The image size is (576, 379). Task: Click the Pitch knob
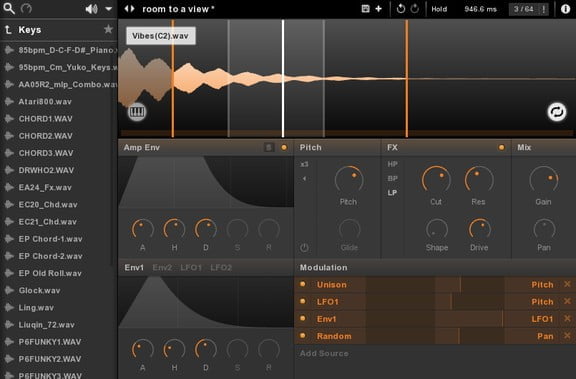click(x=349, y=179)
